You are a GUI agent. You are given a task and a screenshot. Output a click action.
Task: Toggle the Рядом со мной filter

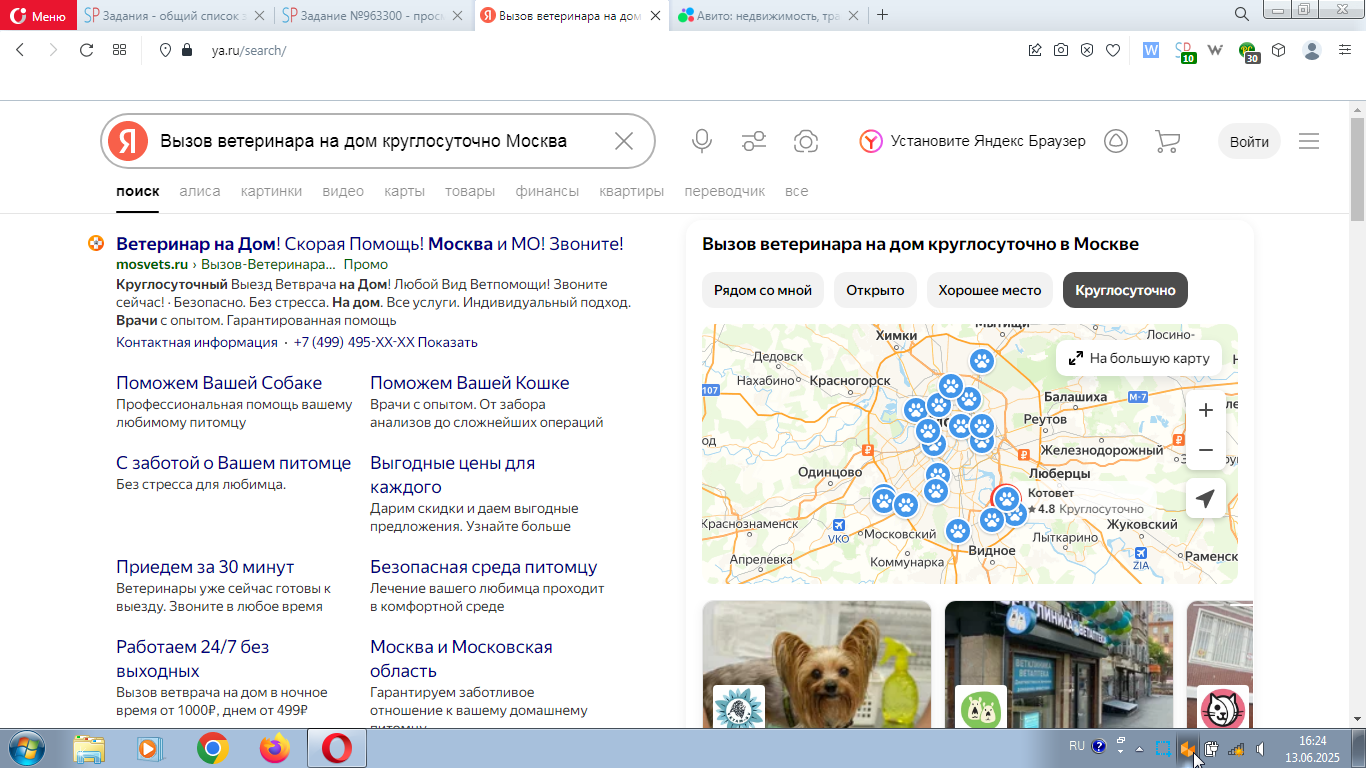(762, 290)
